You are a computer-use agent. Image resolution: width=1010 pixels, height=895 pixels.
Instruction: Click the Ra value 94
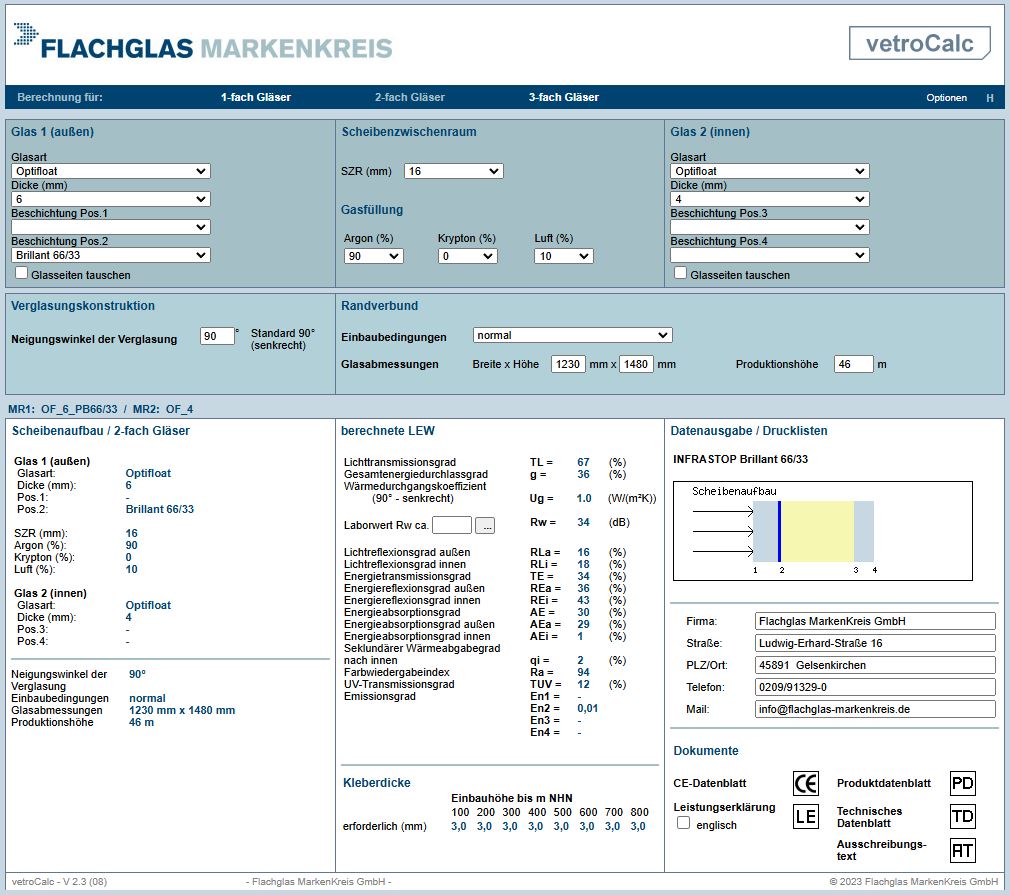pos(584,672)
